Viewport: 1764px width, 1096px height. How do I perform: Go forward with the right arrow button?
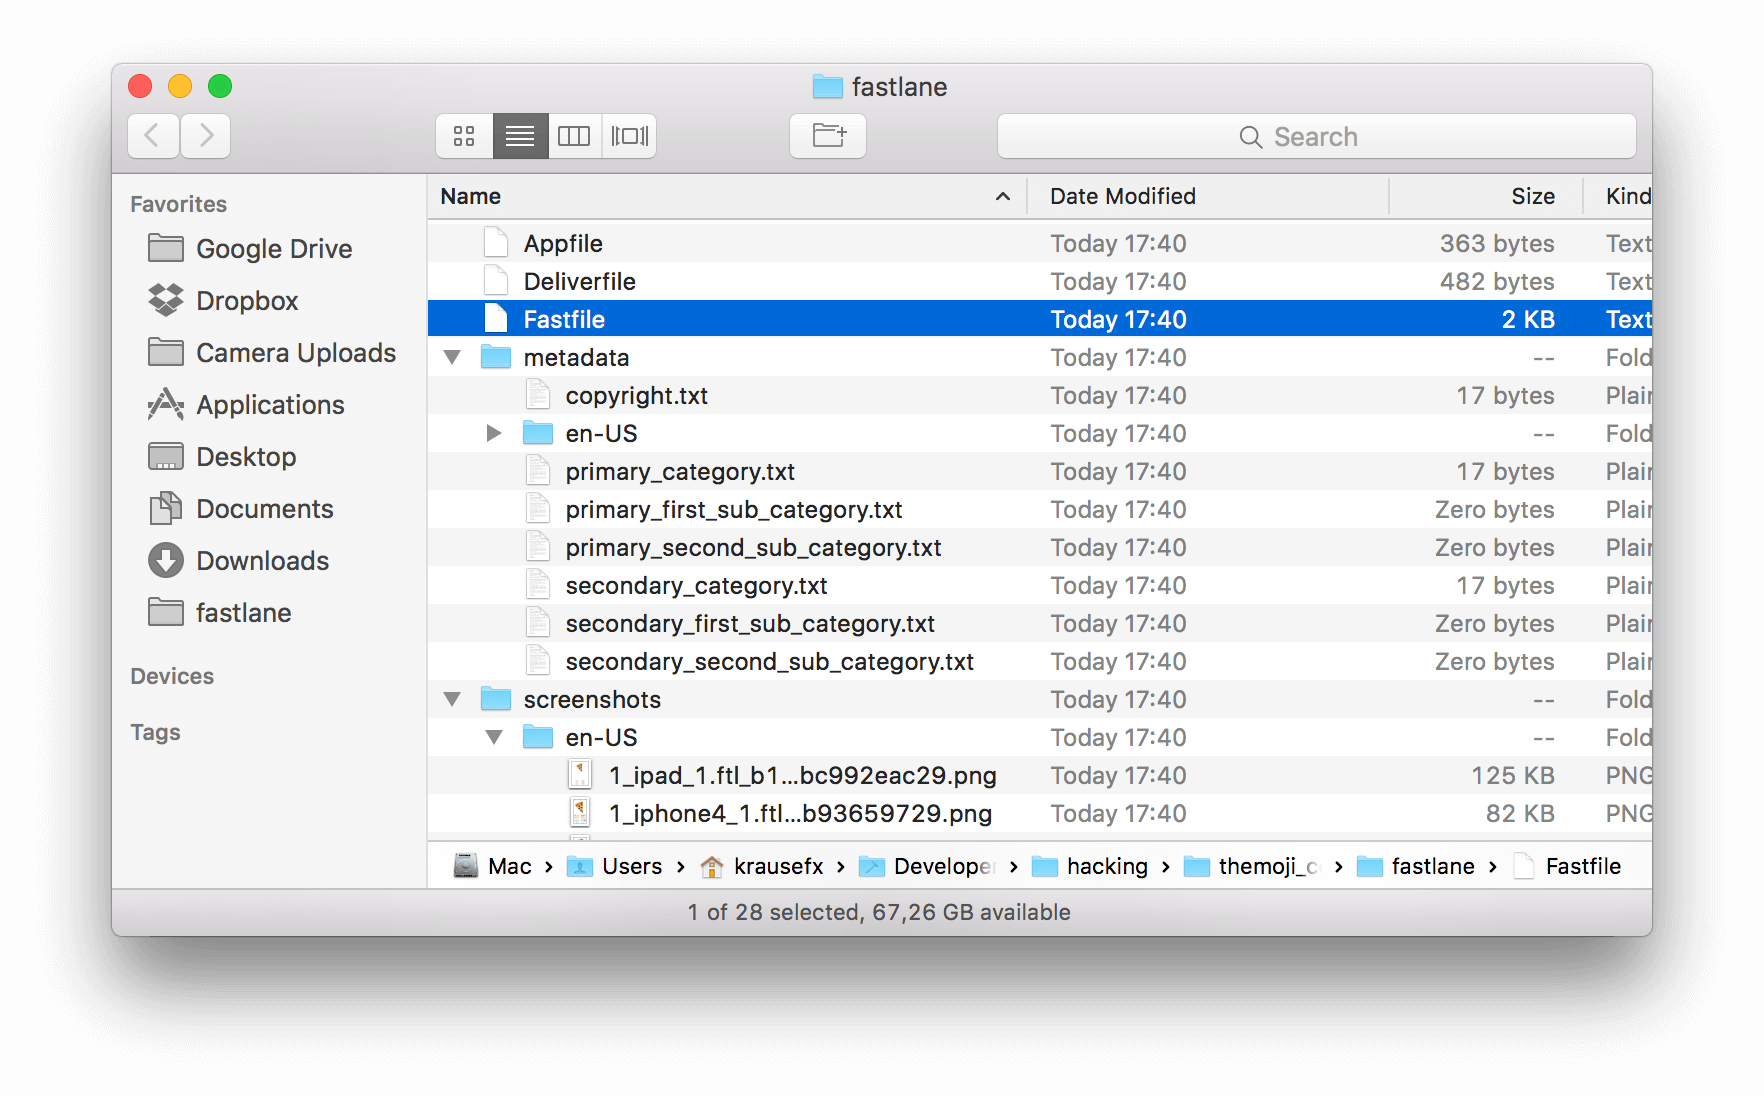point(206,136)
